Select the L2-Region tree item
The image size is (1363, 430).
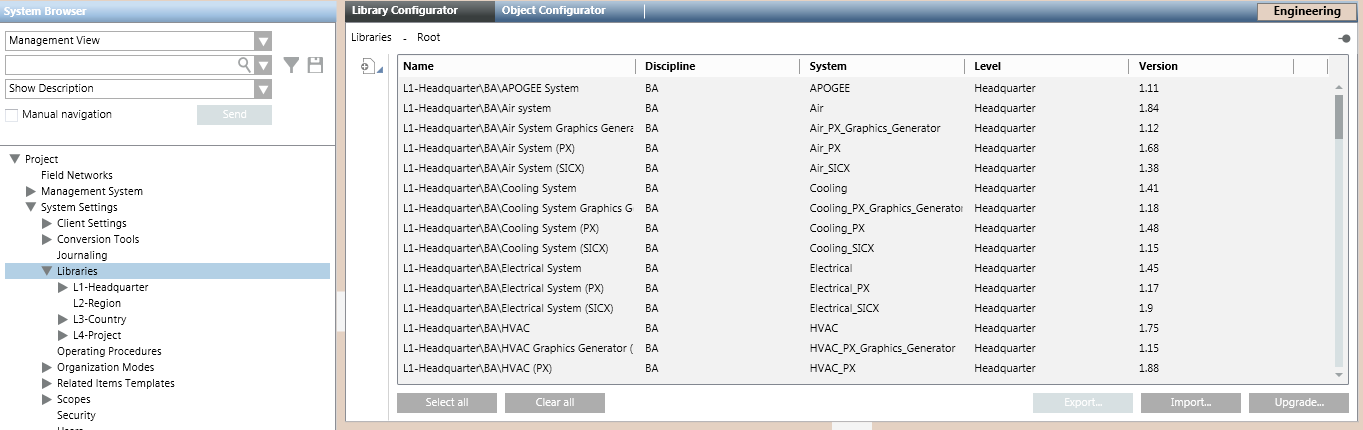click(96, 304)
